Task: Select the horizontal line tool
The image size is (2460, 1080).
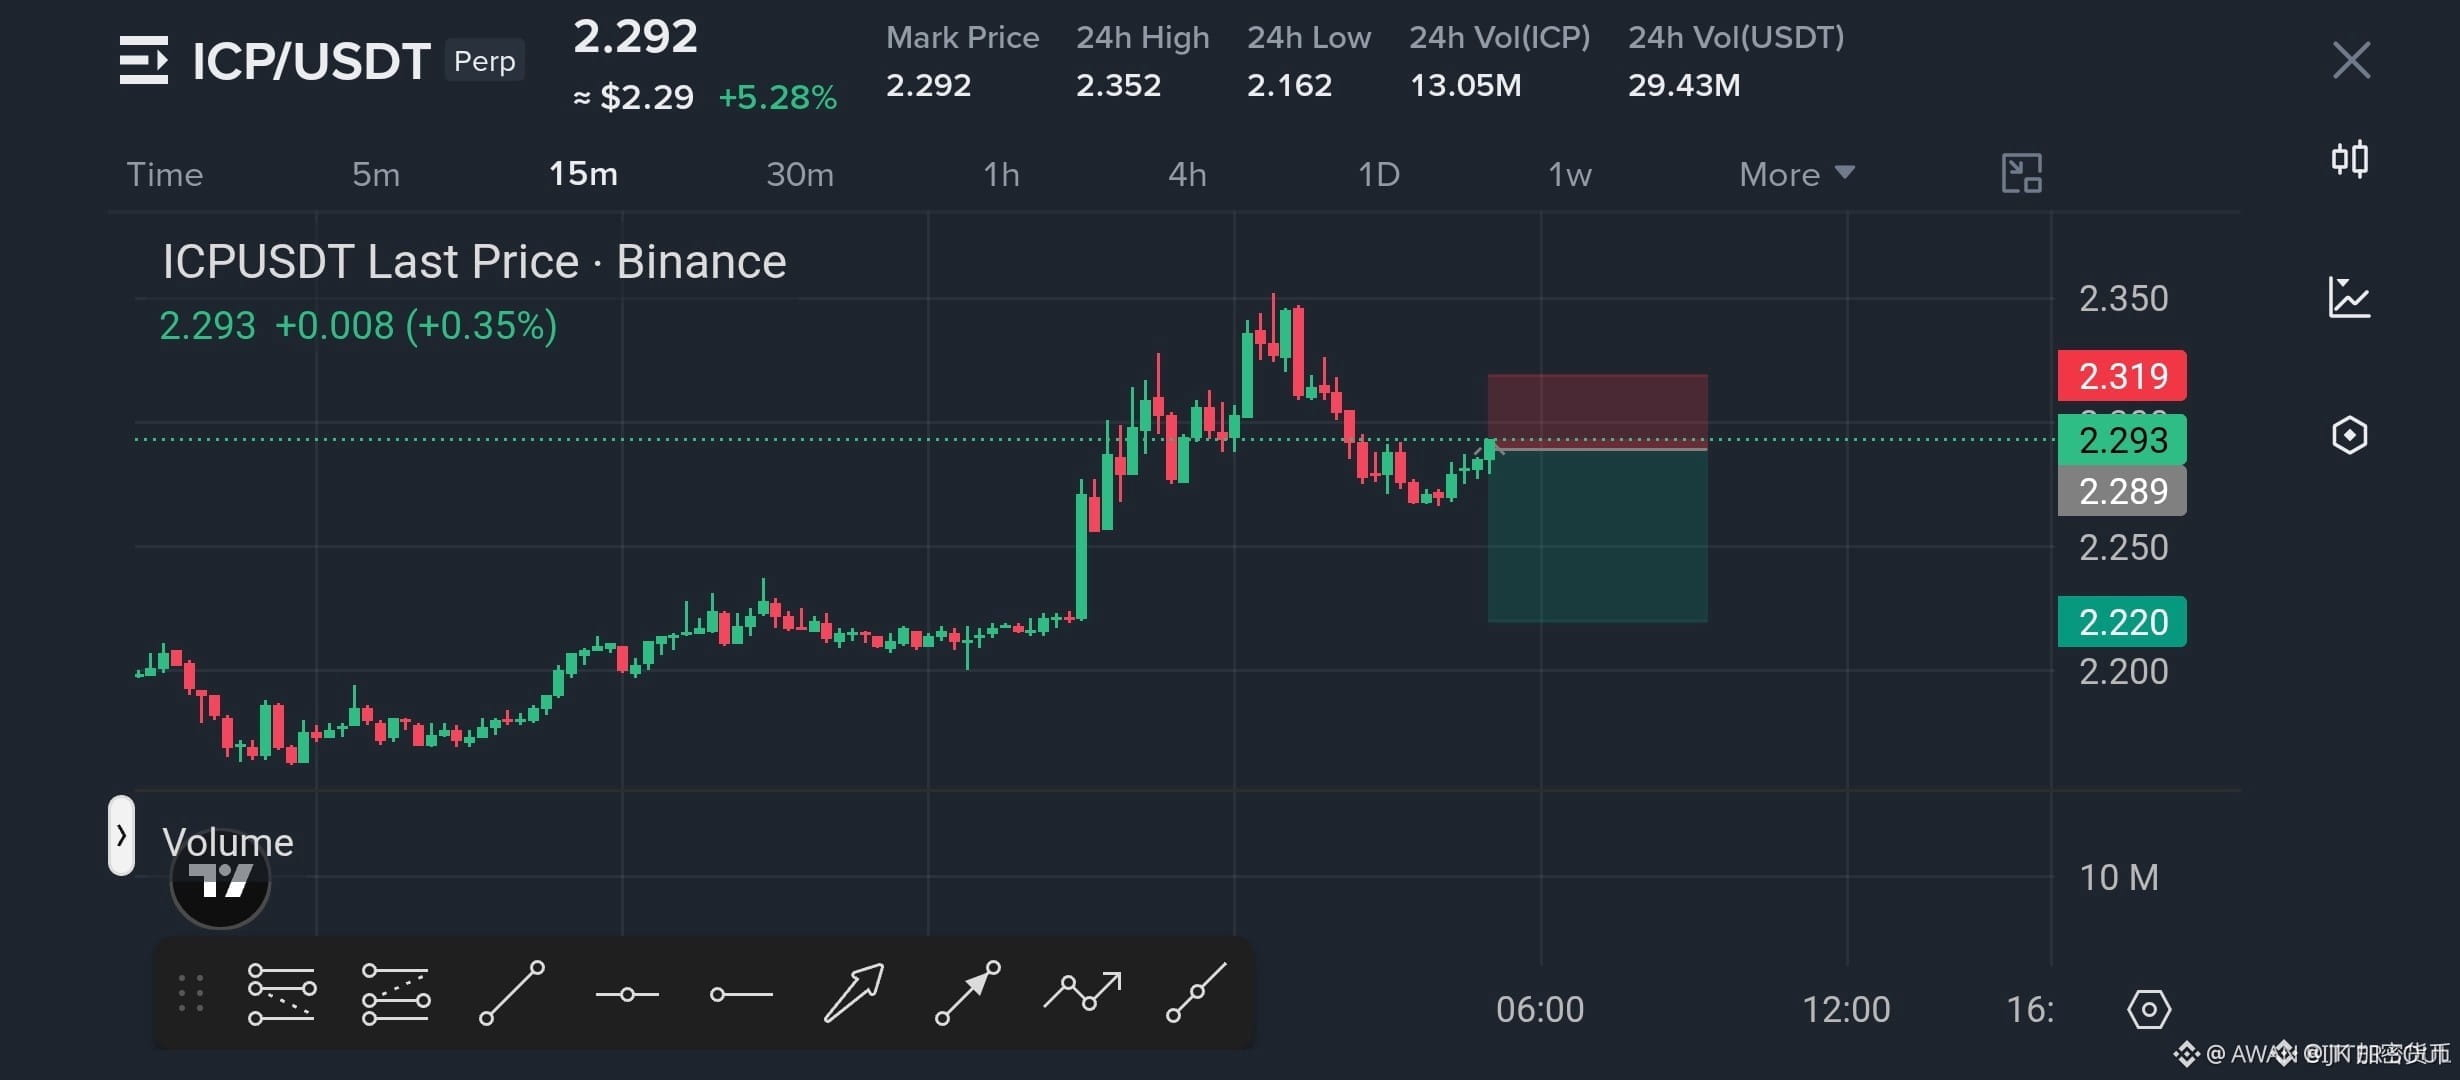Action: tap(627, 994)
